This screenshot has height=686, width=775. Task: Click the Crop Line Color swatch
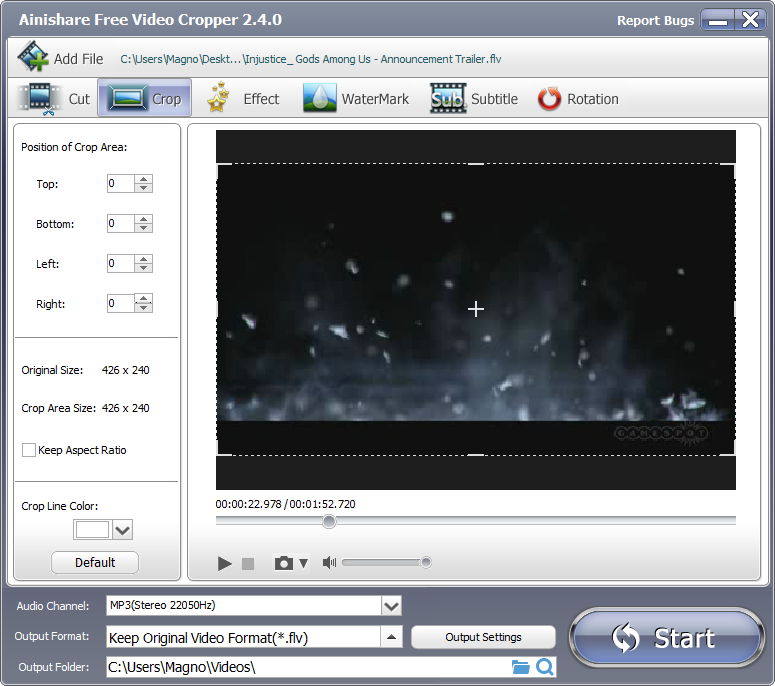coord(92,530)
